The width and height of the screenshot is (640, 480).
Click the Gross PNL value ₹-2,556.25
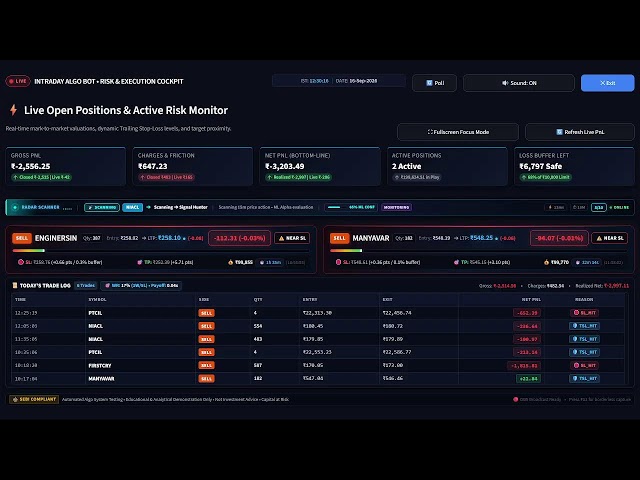click(x=31, y=166)
